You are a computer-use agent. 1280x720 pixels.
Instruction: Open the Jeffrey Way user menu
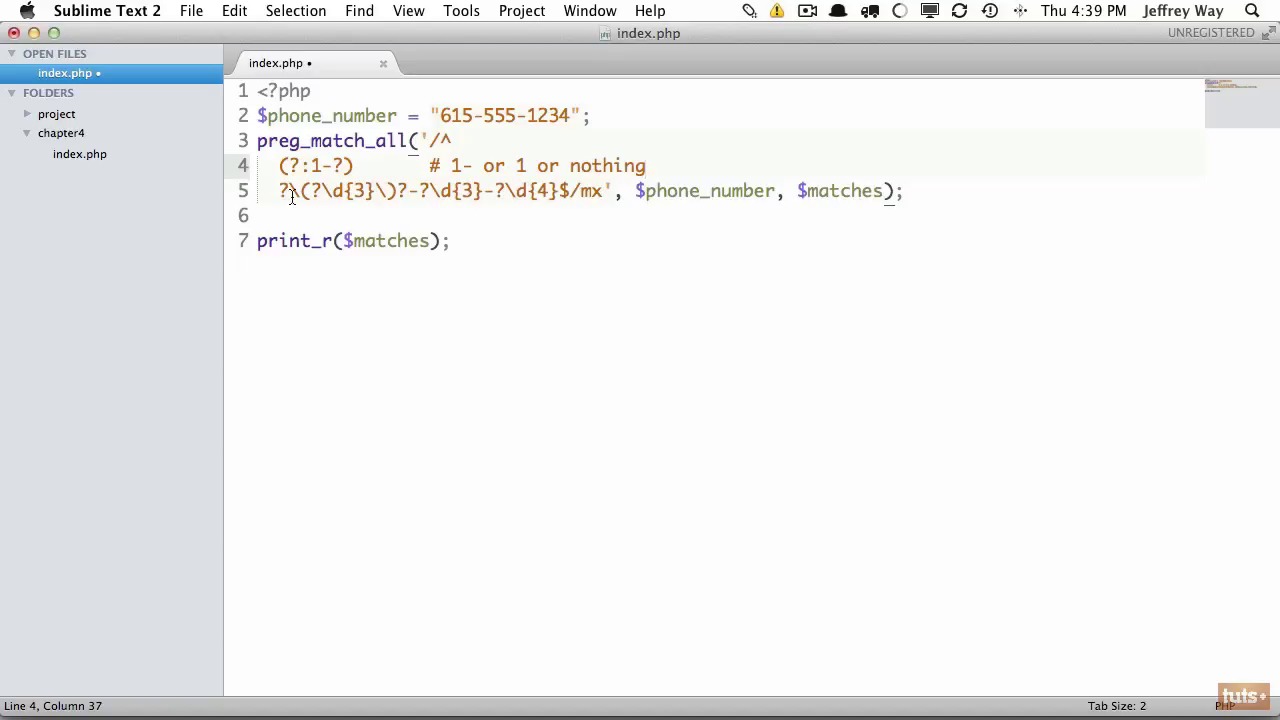tap(1183, 11)
